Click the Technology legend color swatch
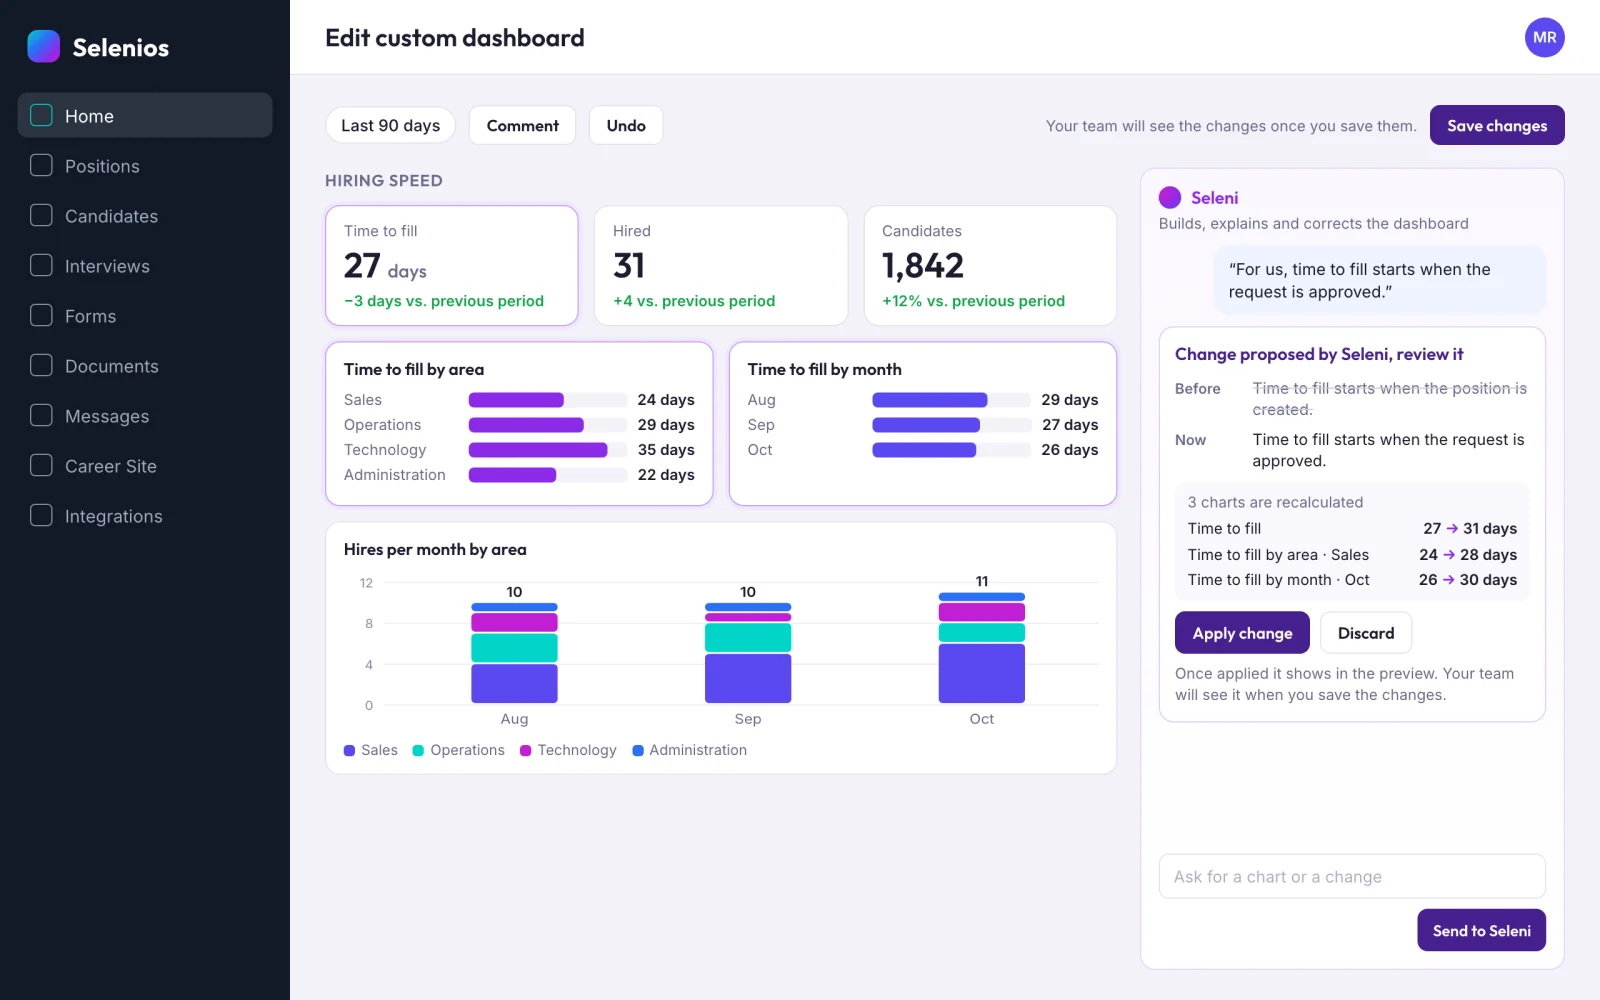This screenshot has width=1600, height=1000. [x=526, y=750]
